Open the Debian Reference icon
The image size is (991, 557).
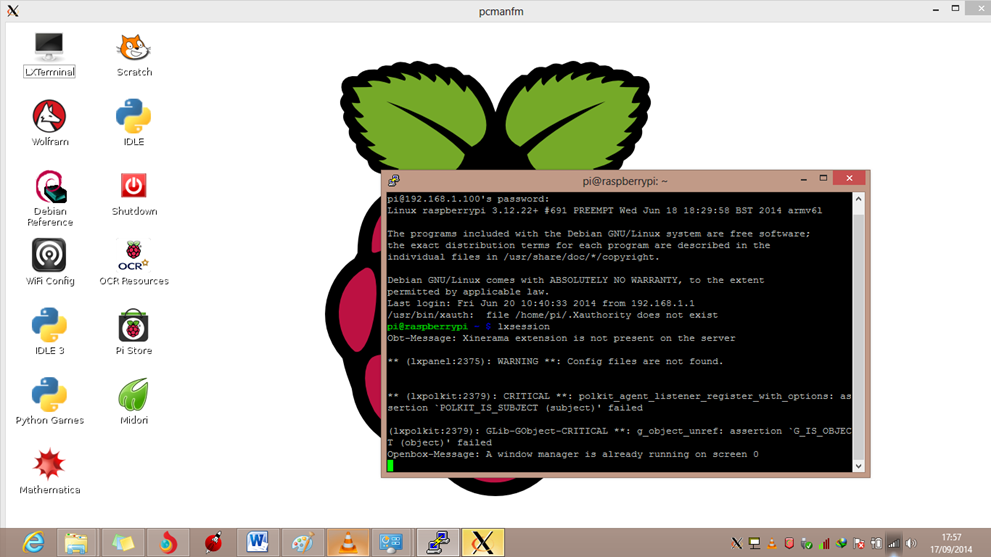click(50, 198)
